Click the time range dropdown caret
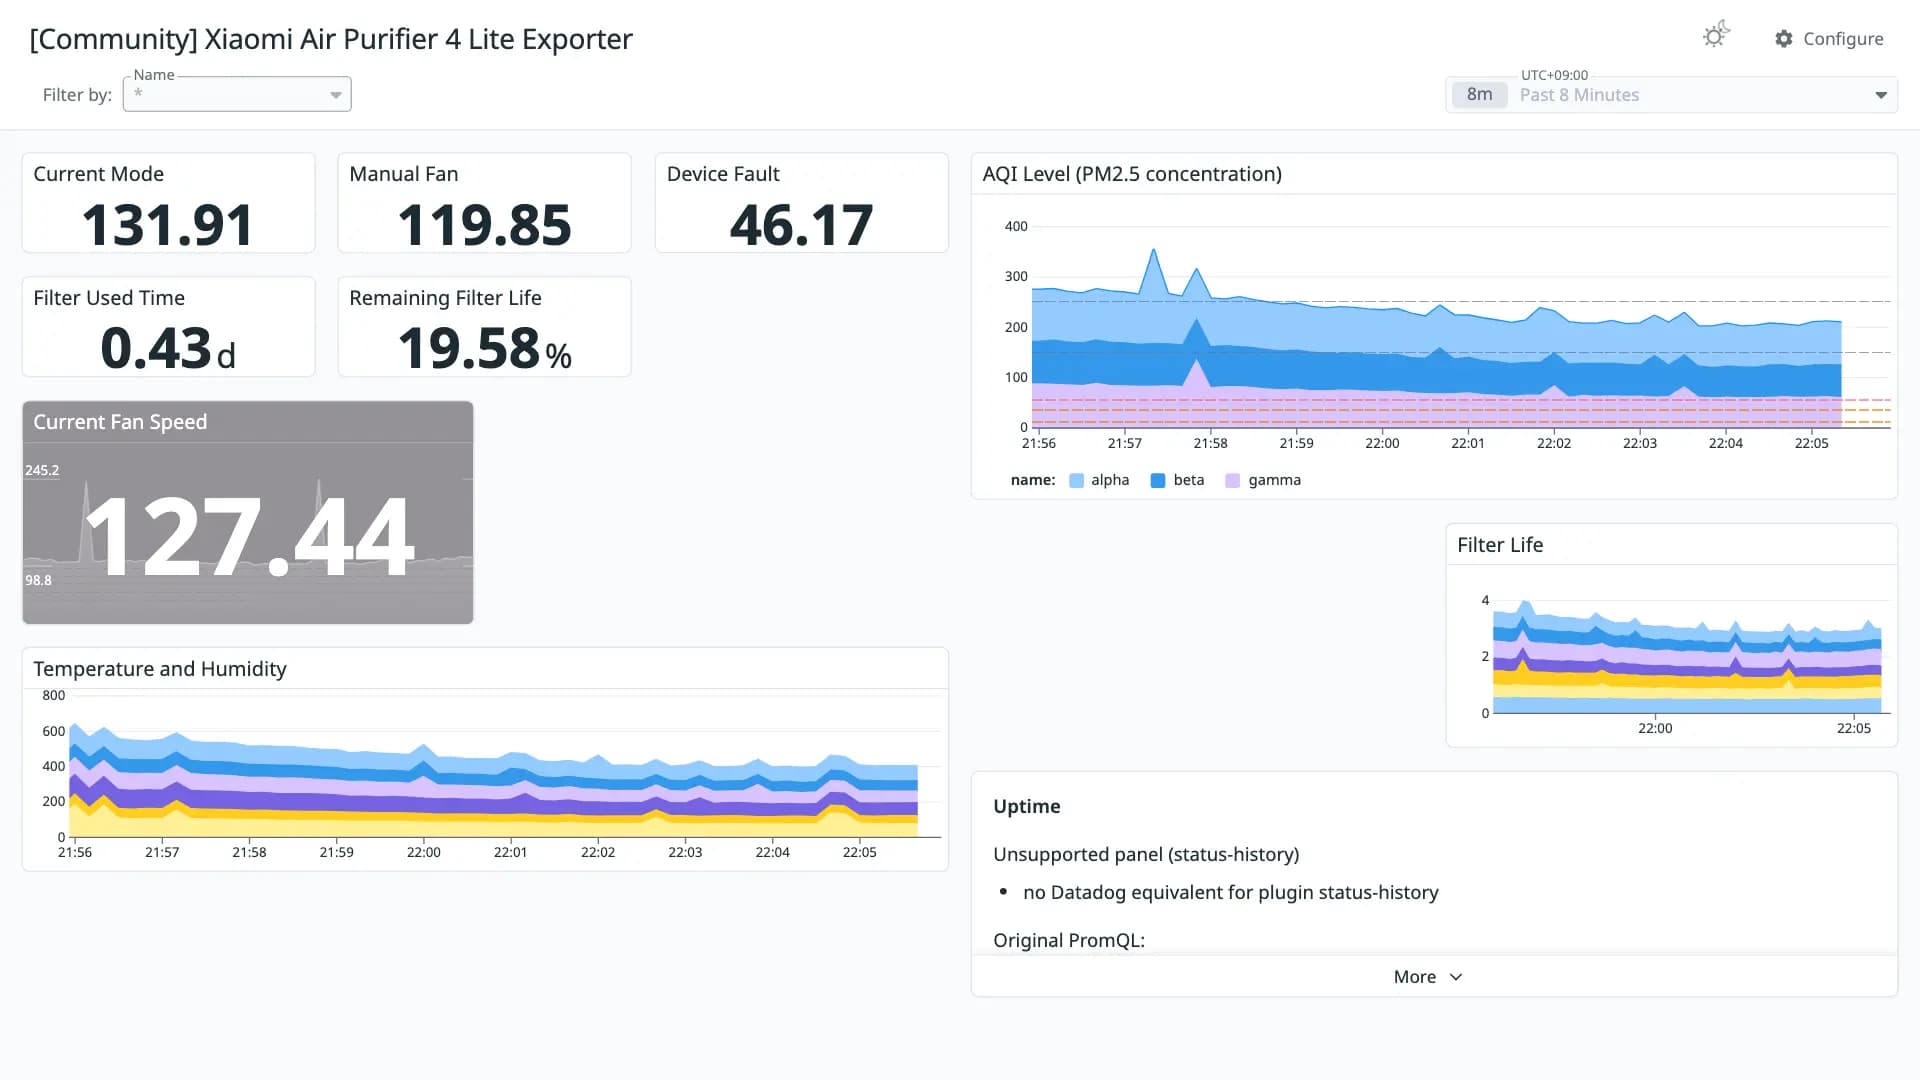Screen dimensions: 1920x1080 click(1881, 95)
